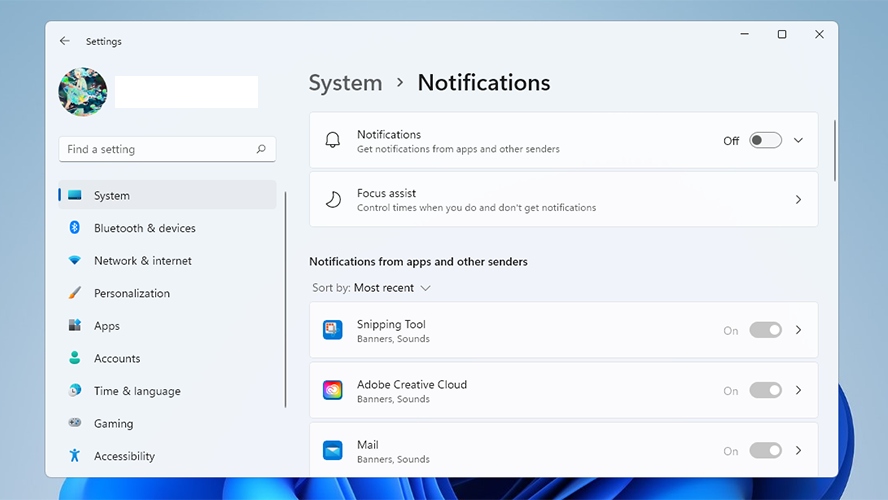Open Snipping Tool notification details chevron

(x=798, y=330)
